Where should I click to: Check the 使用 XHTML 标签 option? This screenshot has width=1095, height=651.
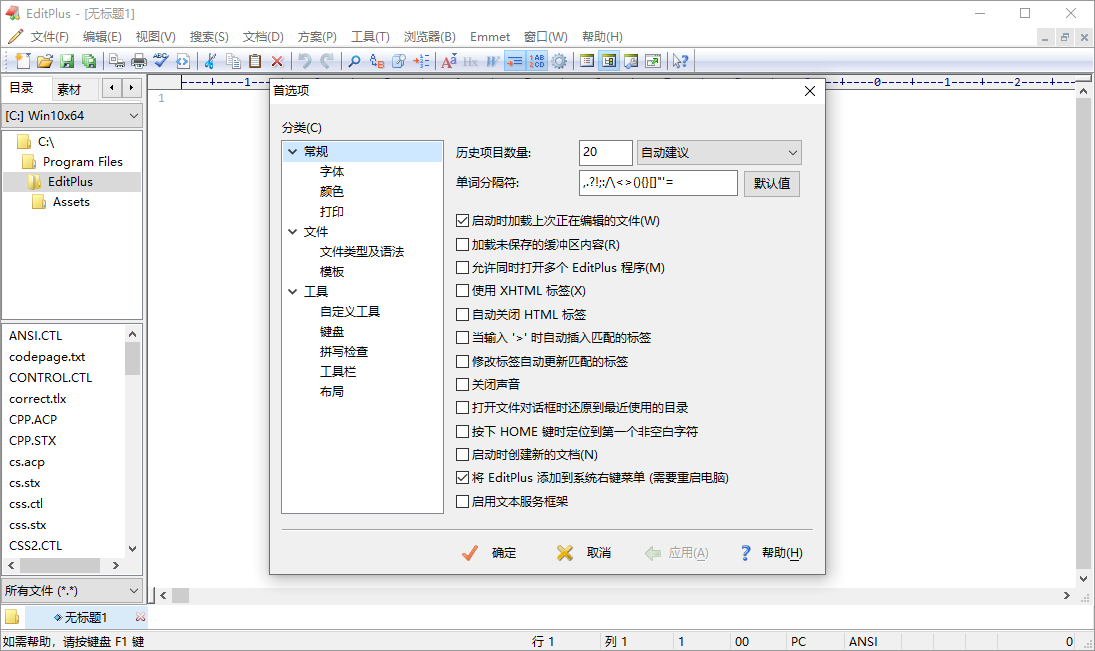pyautogui.click(x=462, y=290)
